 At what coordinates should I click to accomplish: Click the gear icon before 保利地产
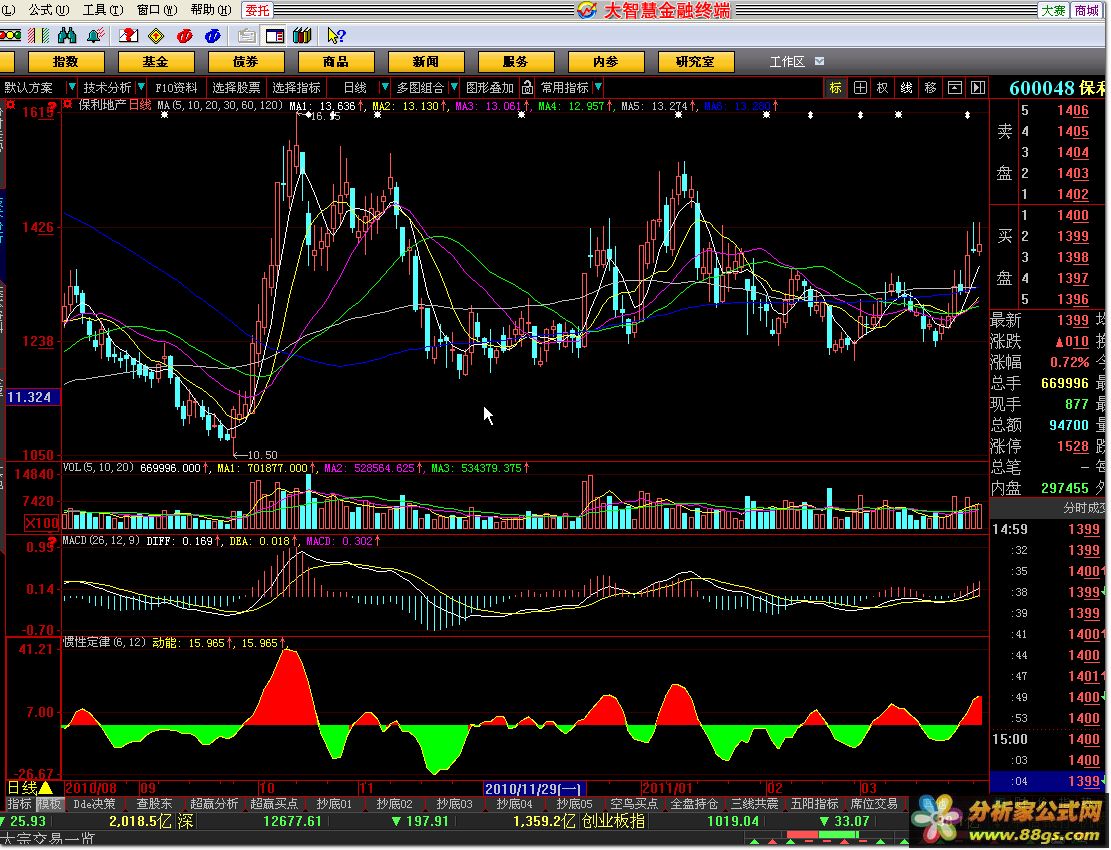[x=68, y=105]
